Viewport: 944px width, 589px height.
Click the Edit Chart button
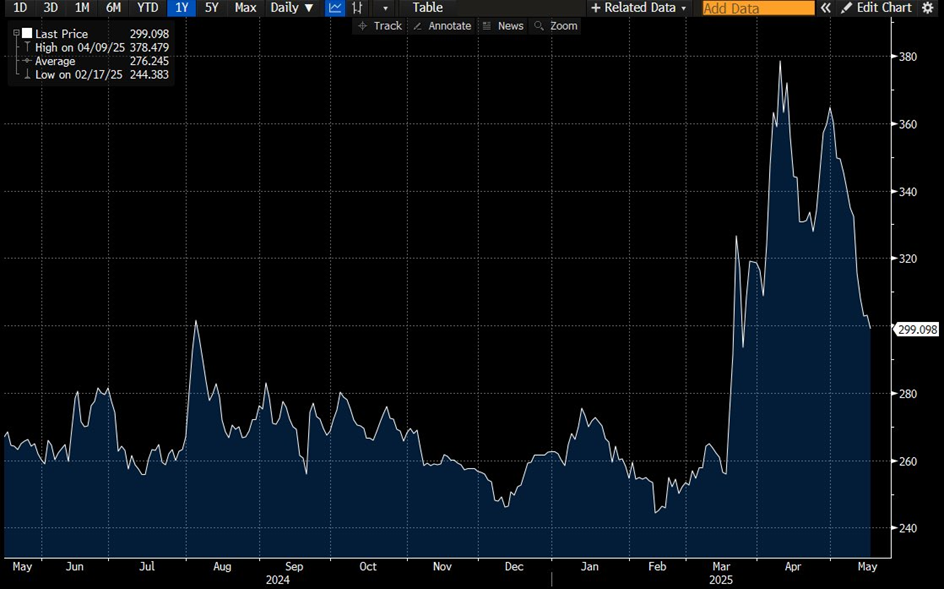click(876, 8)
